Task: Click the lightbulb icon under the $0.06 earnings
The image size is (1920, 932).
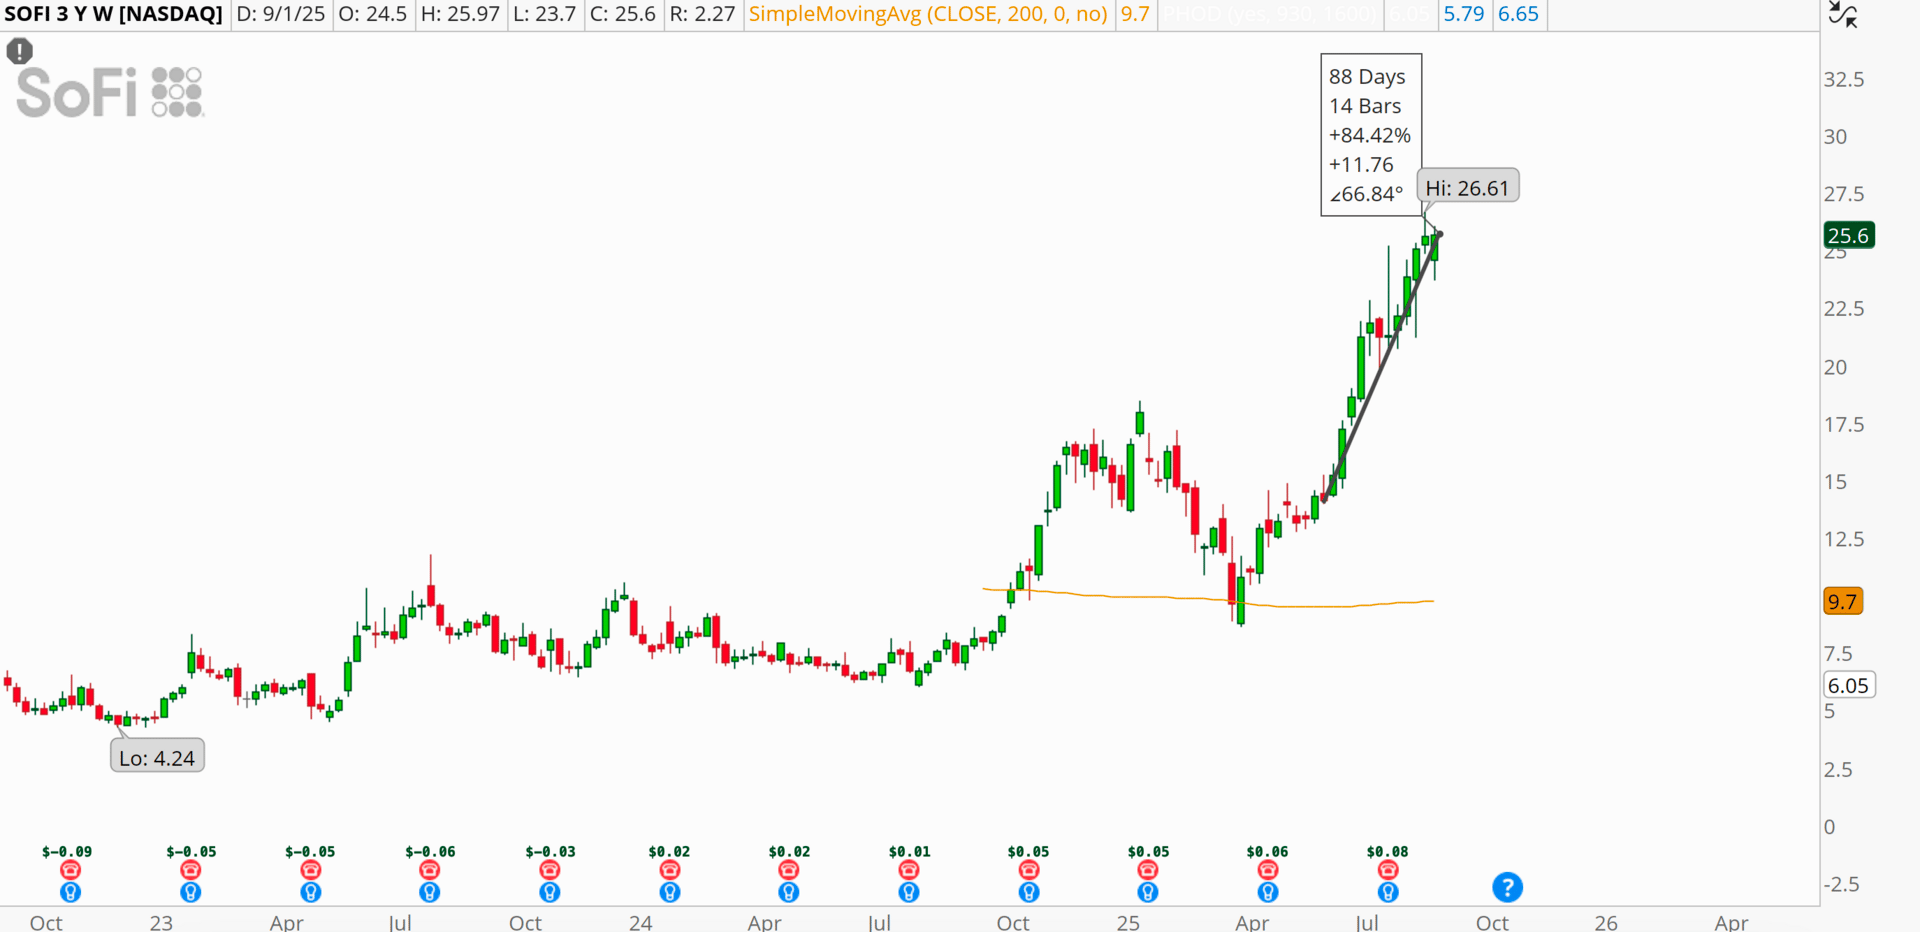Action: click(x=1268, y=892)
